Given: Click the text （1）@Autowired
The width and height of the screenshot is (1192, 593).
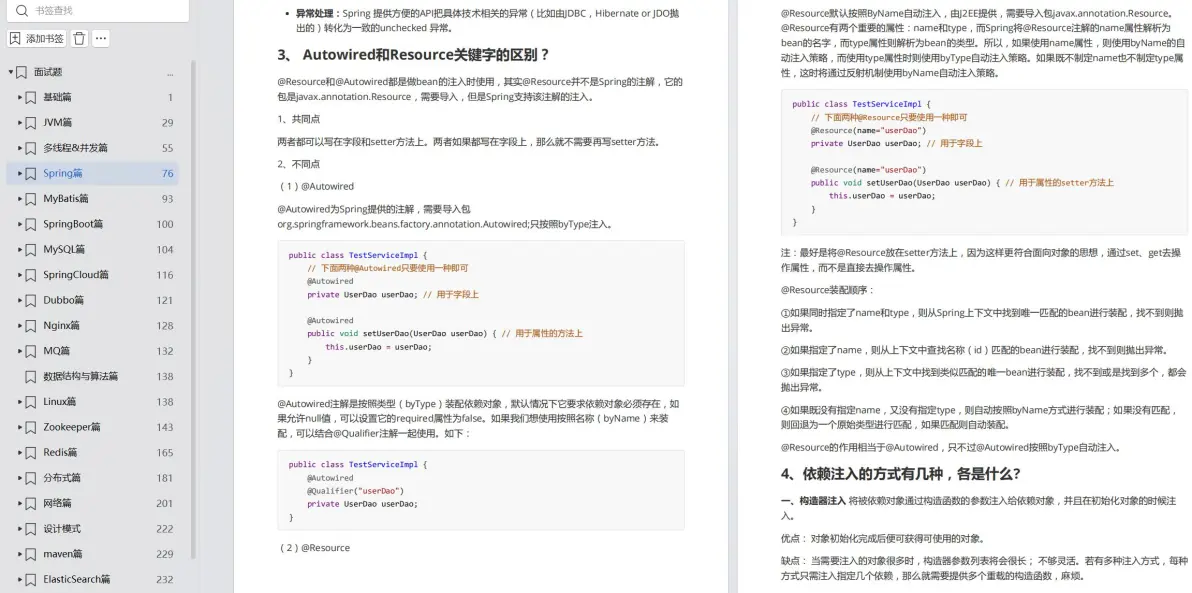Looking at the screenshot, I should coord(315,186).
